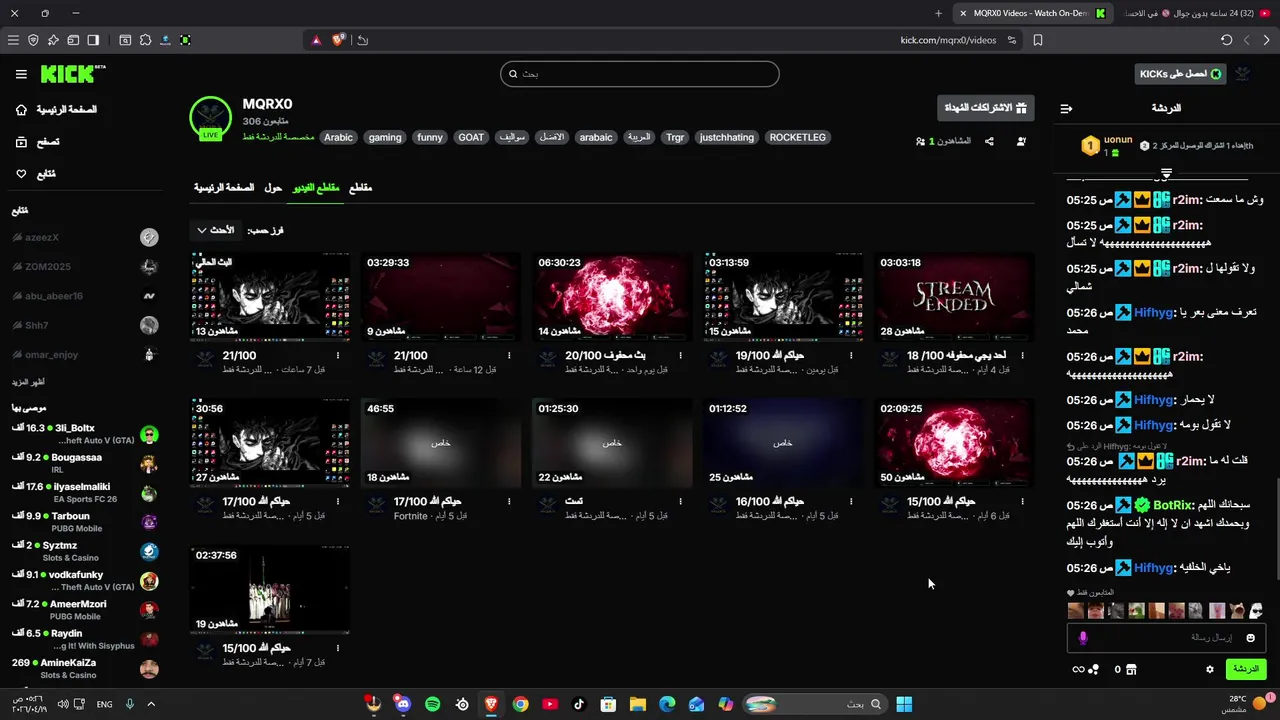Expand the system tray hidden icons chevron
Screen dimensions: 1280x720
151,704
